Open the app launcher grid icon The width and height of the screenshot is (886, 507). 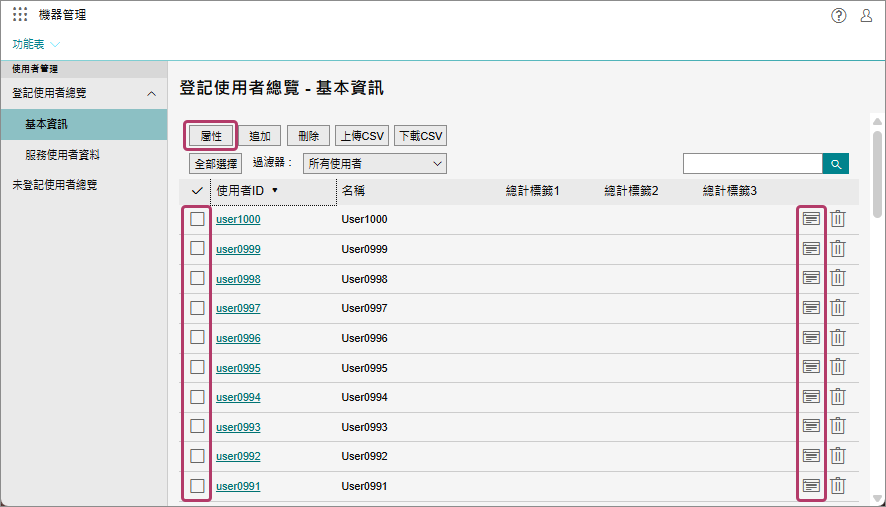pyautogui.click(x=20, y=15)
